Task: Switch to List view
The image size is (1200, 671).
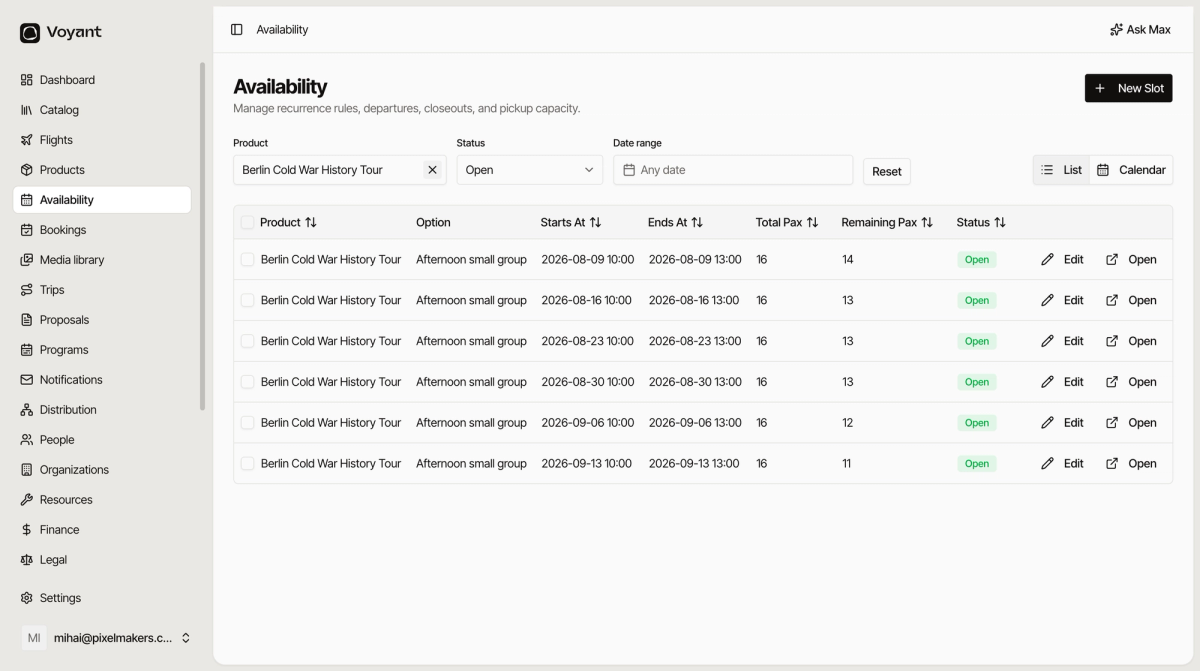Action: coord(1062,170)
